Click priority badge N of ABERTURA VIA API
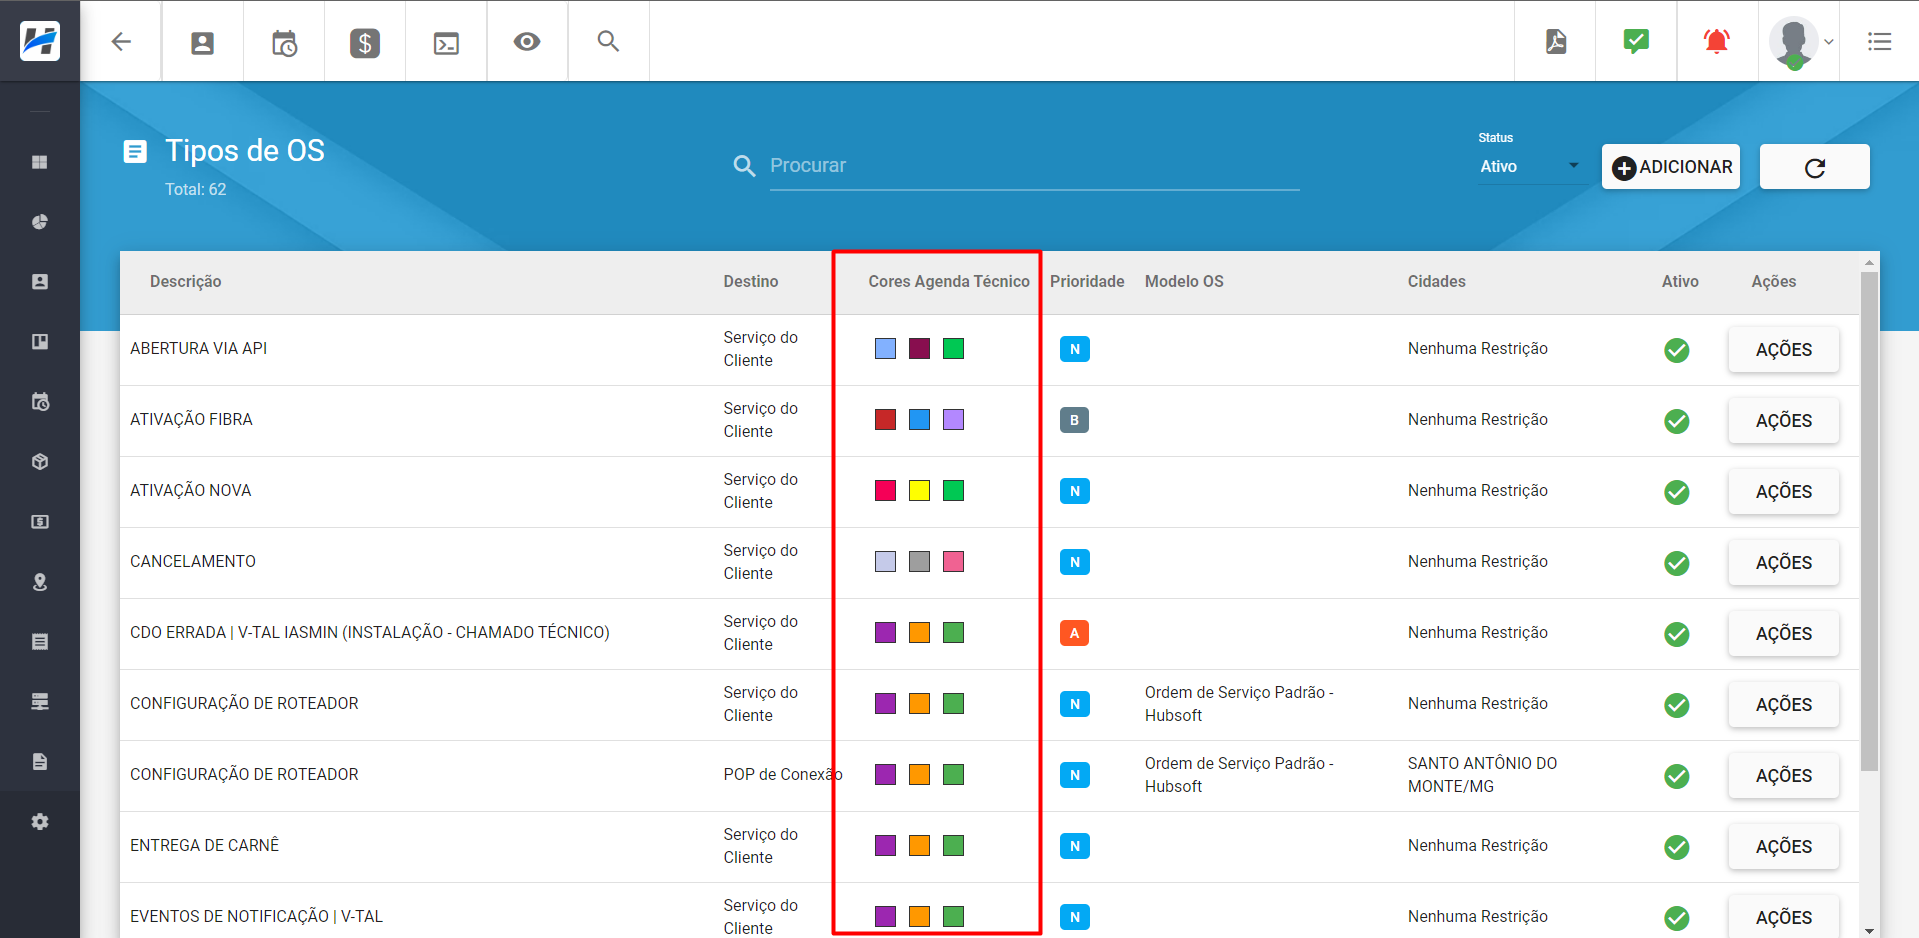Viewport: 1919px width, 938px height. click(x=1074, y=349)
